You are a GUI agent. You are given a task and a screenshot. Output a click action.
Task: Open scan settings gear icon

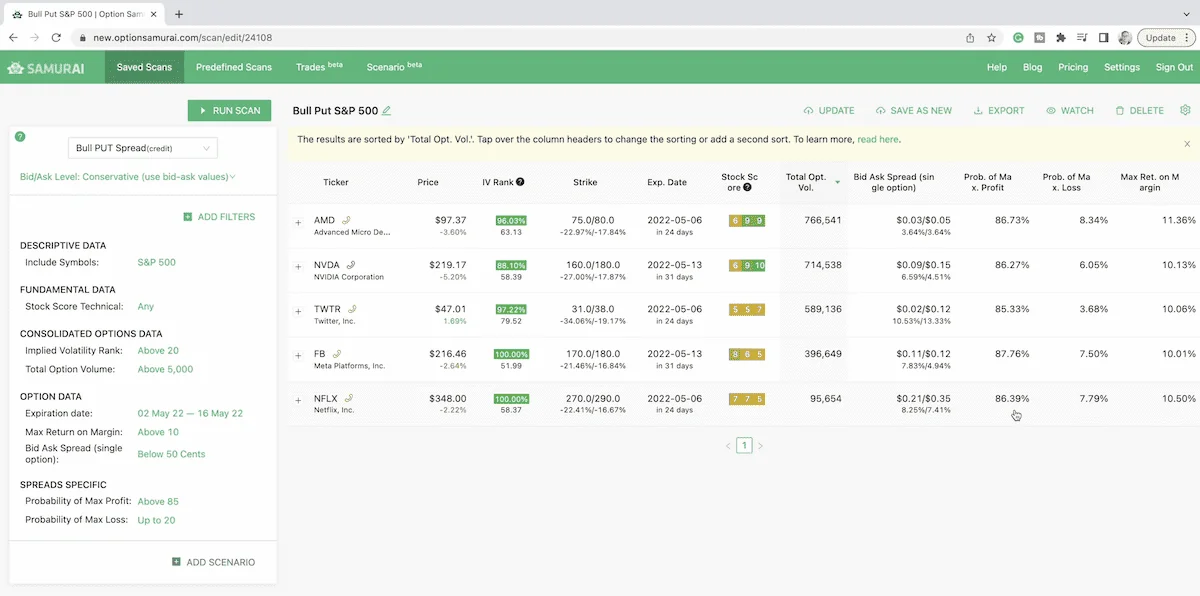pos(1185,110)
